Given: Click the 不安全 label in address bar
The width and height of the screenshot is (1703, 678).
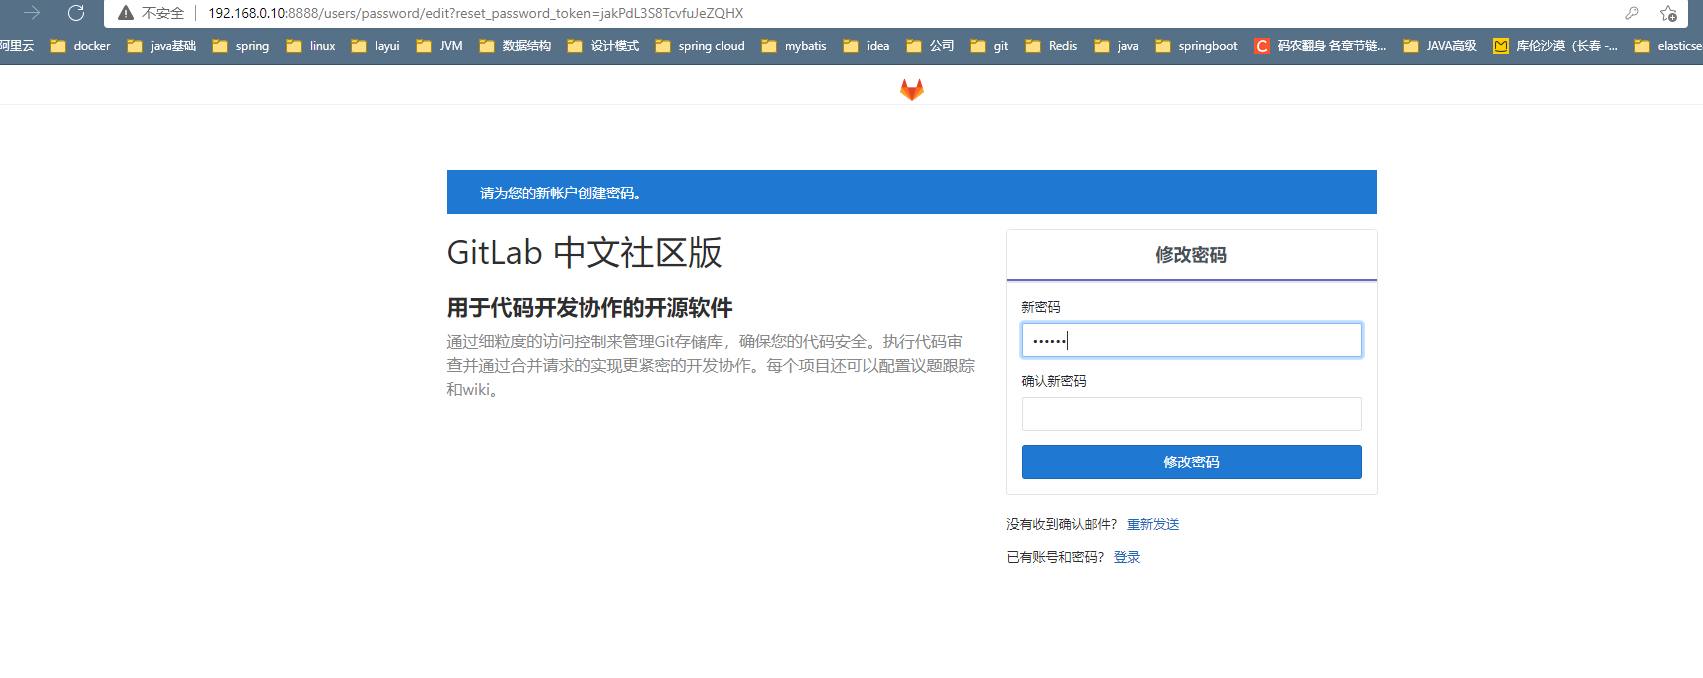Looking at the screenshot, I should click(x=163, y=13).
